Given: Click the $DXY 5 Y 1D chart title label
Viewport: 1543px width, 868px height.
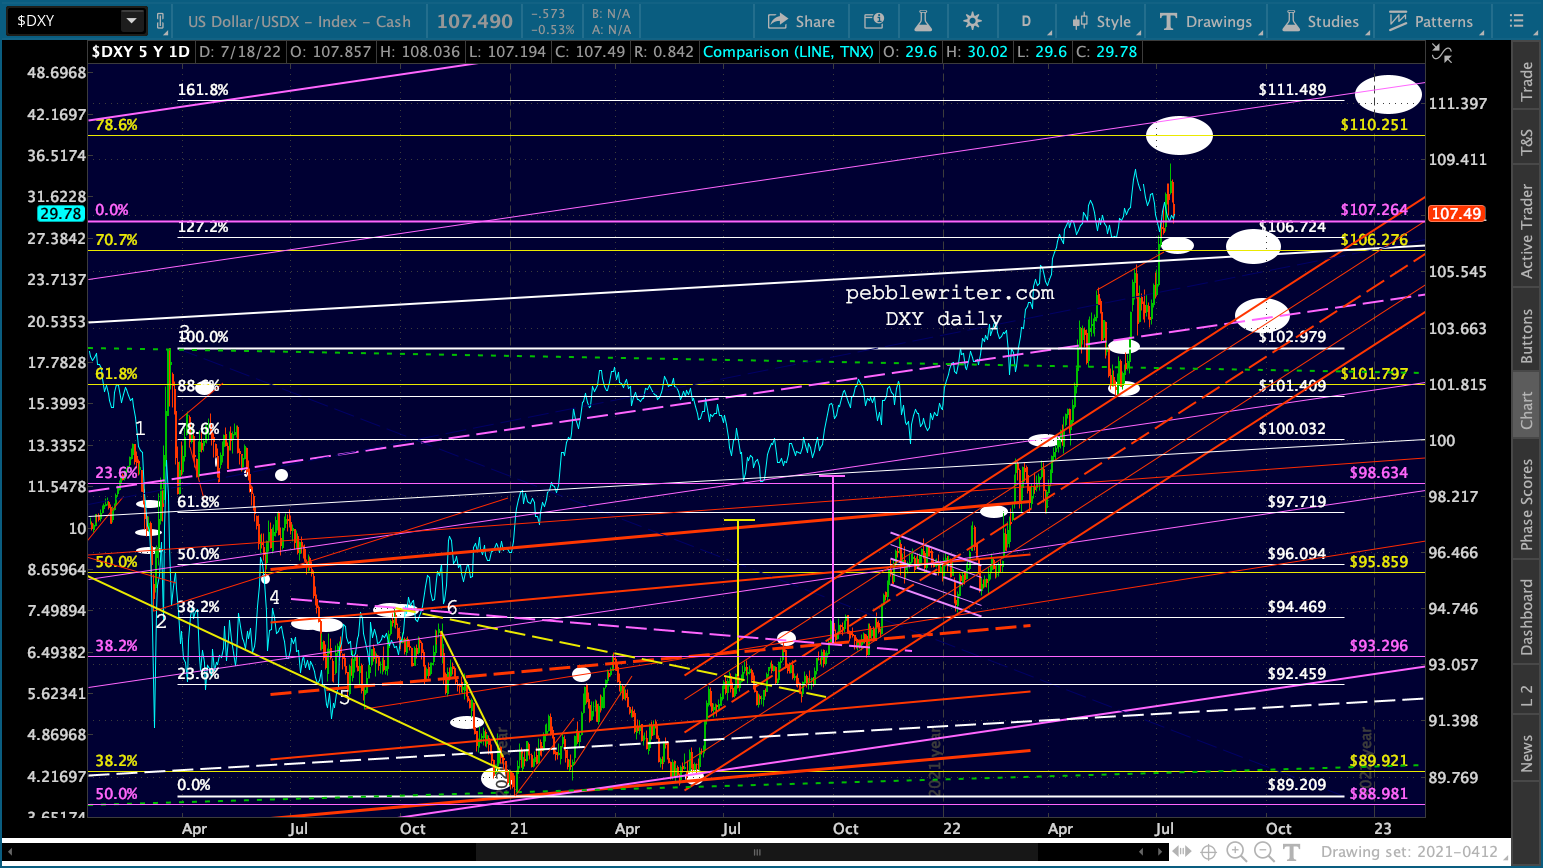Looking at the screenshot, I should (x=140, y=52).
